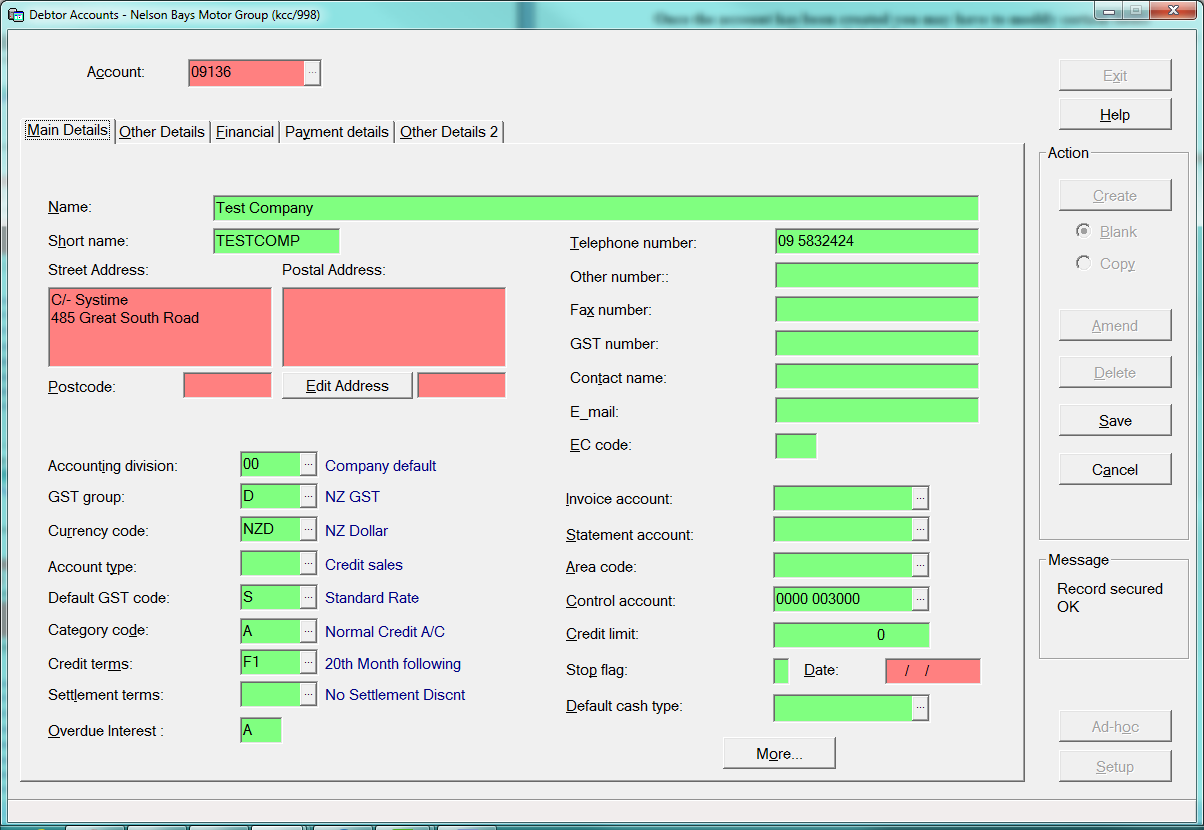Click into the Name field
This screenshot has height=830, width=1204.
595,208
